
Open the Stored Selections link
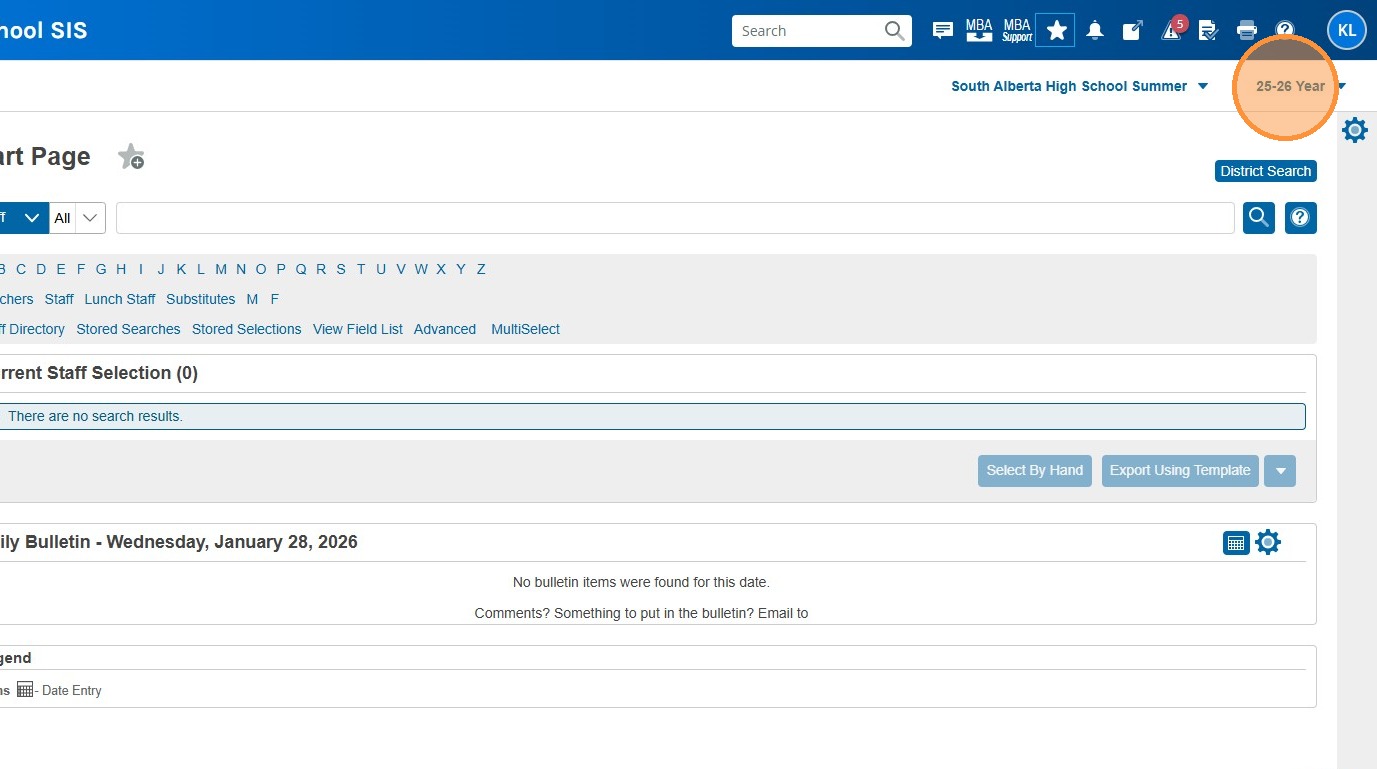pos(246,329)
